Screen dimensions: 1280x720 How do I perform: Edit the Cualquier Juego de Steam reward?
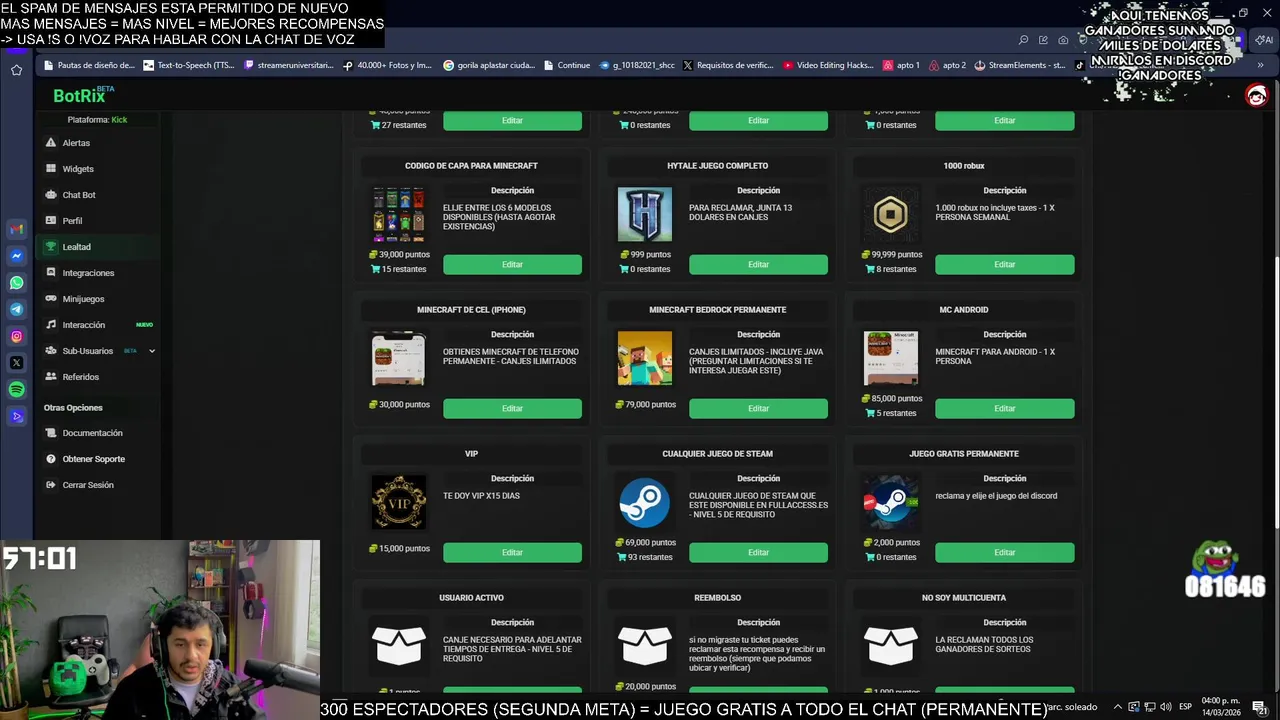pos(758,552)
